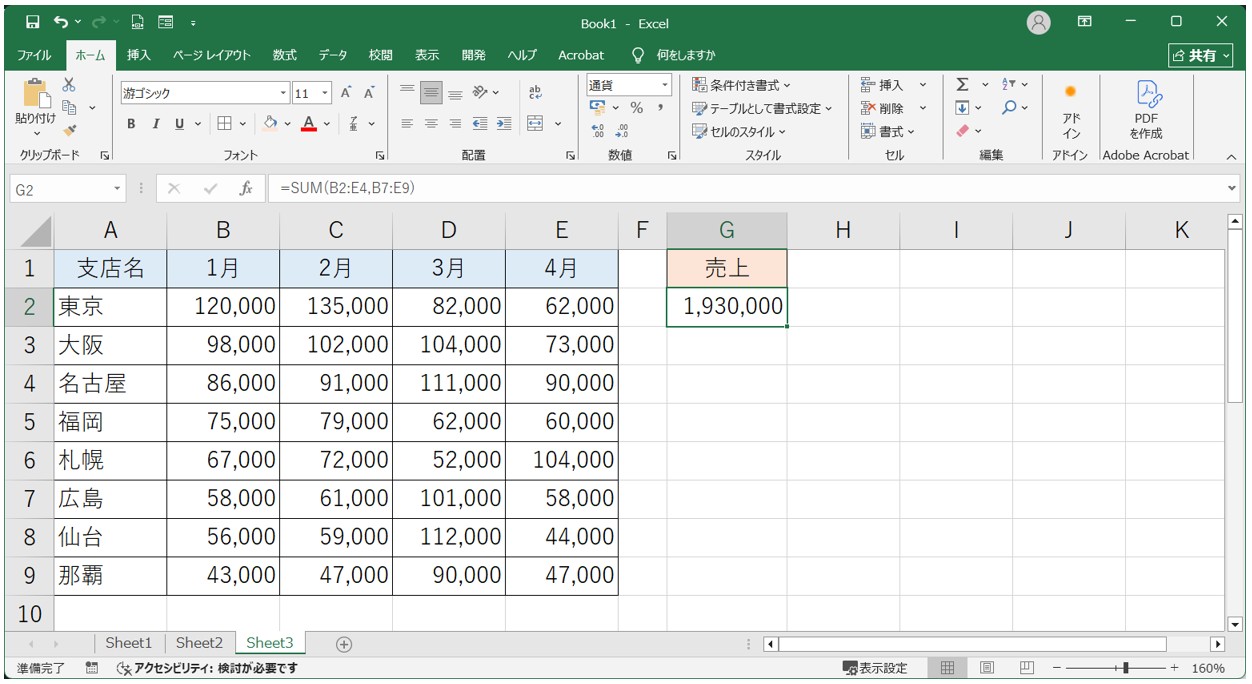Screen dimensions: 1252x684
Task: Apply the cell fill color bucket
Action: pyautogui.click(x=269, y=124)
